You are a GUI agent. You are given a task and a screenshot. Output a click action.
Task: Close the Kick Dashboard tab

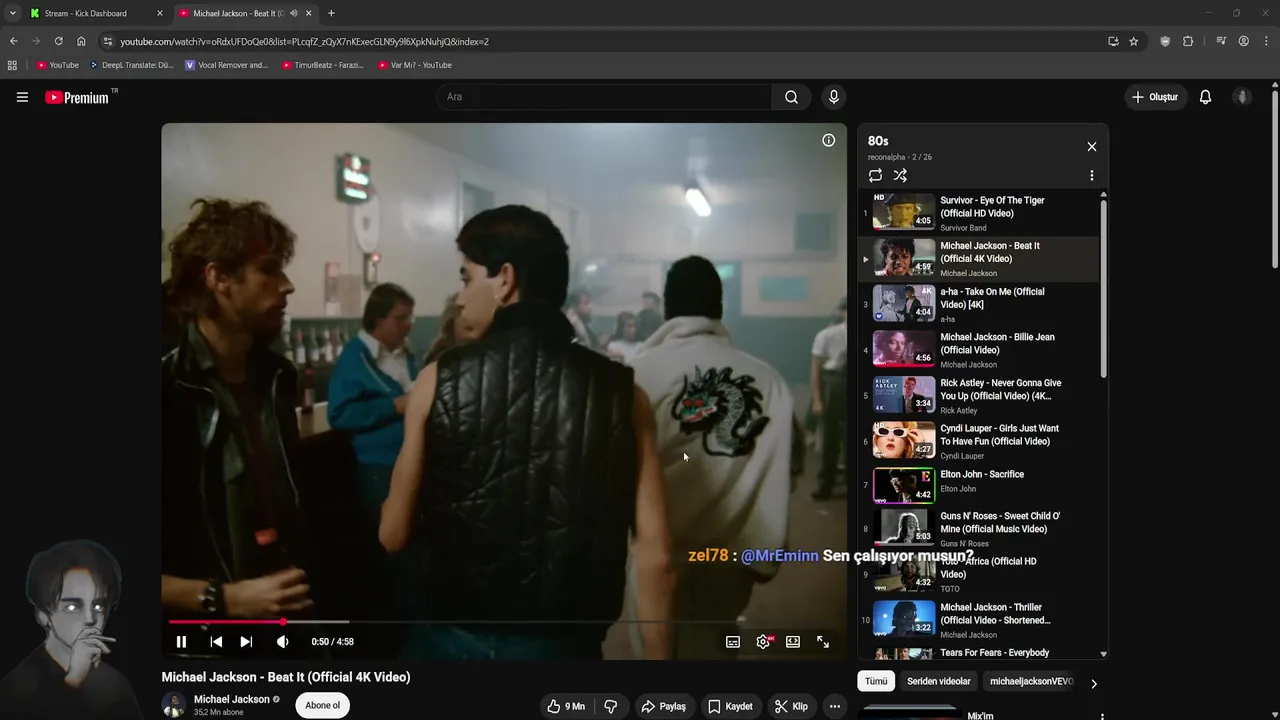point(159,13)
